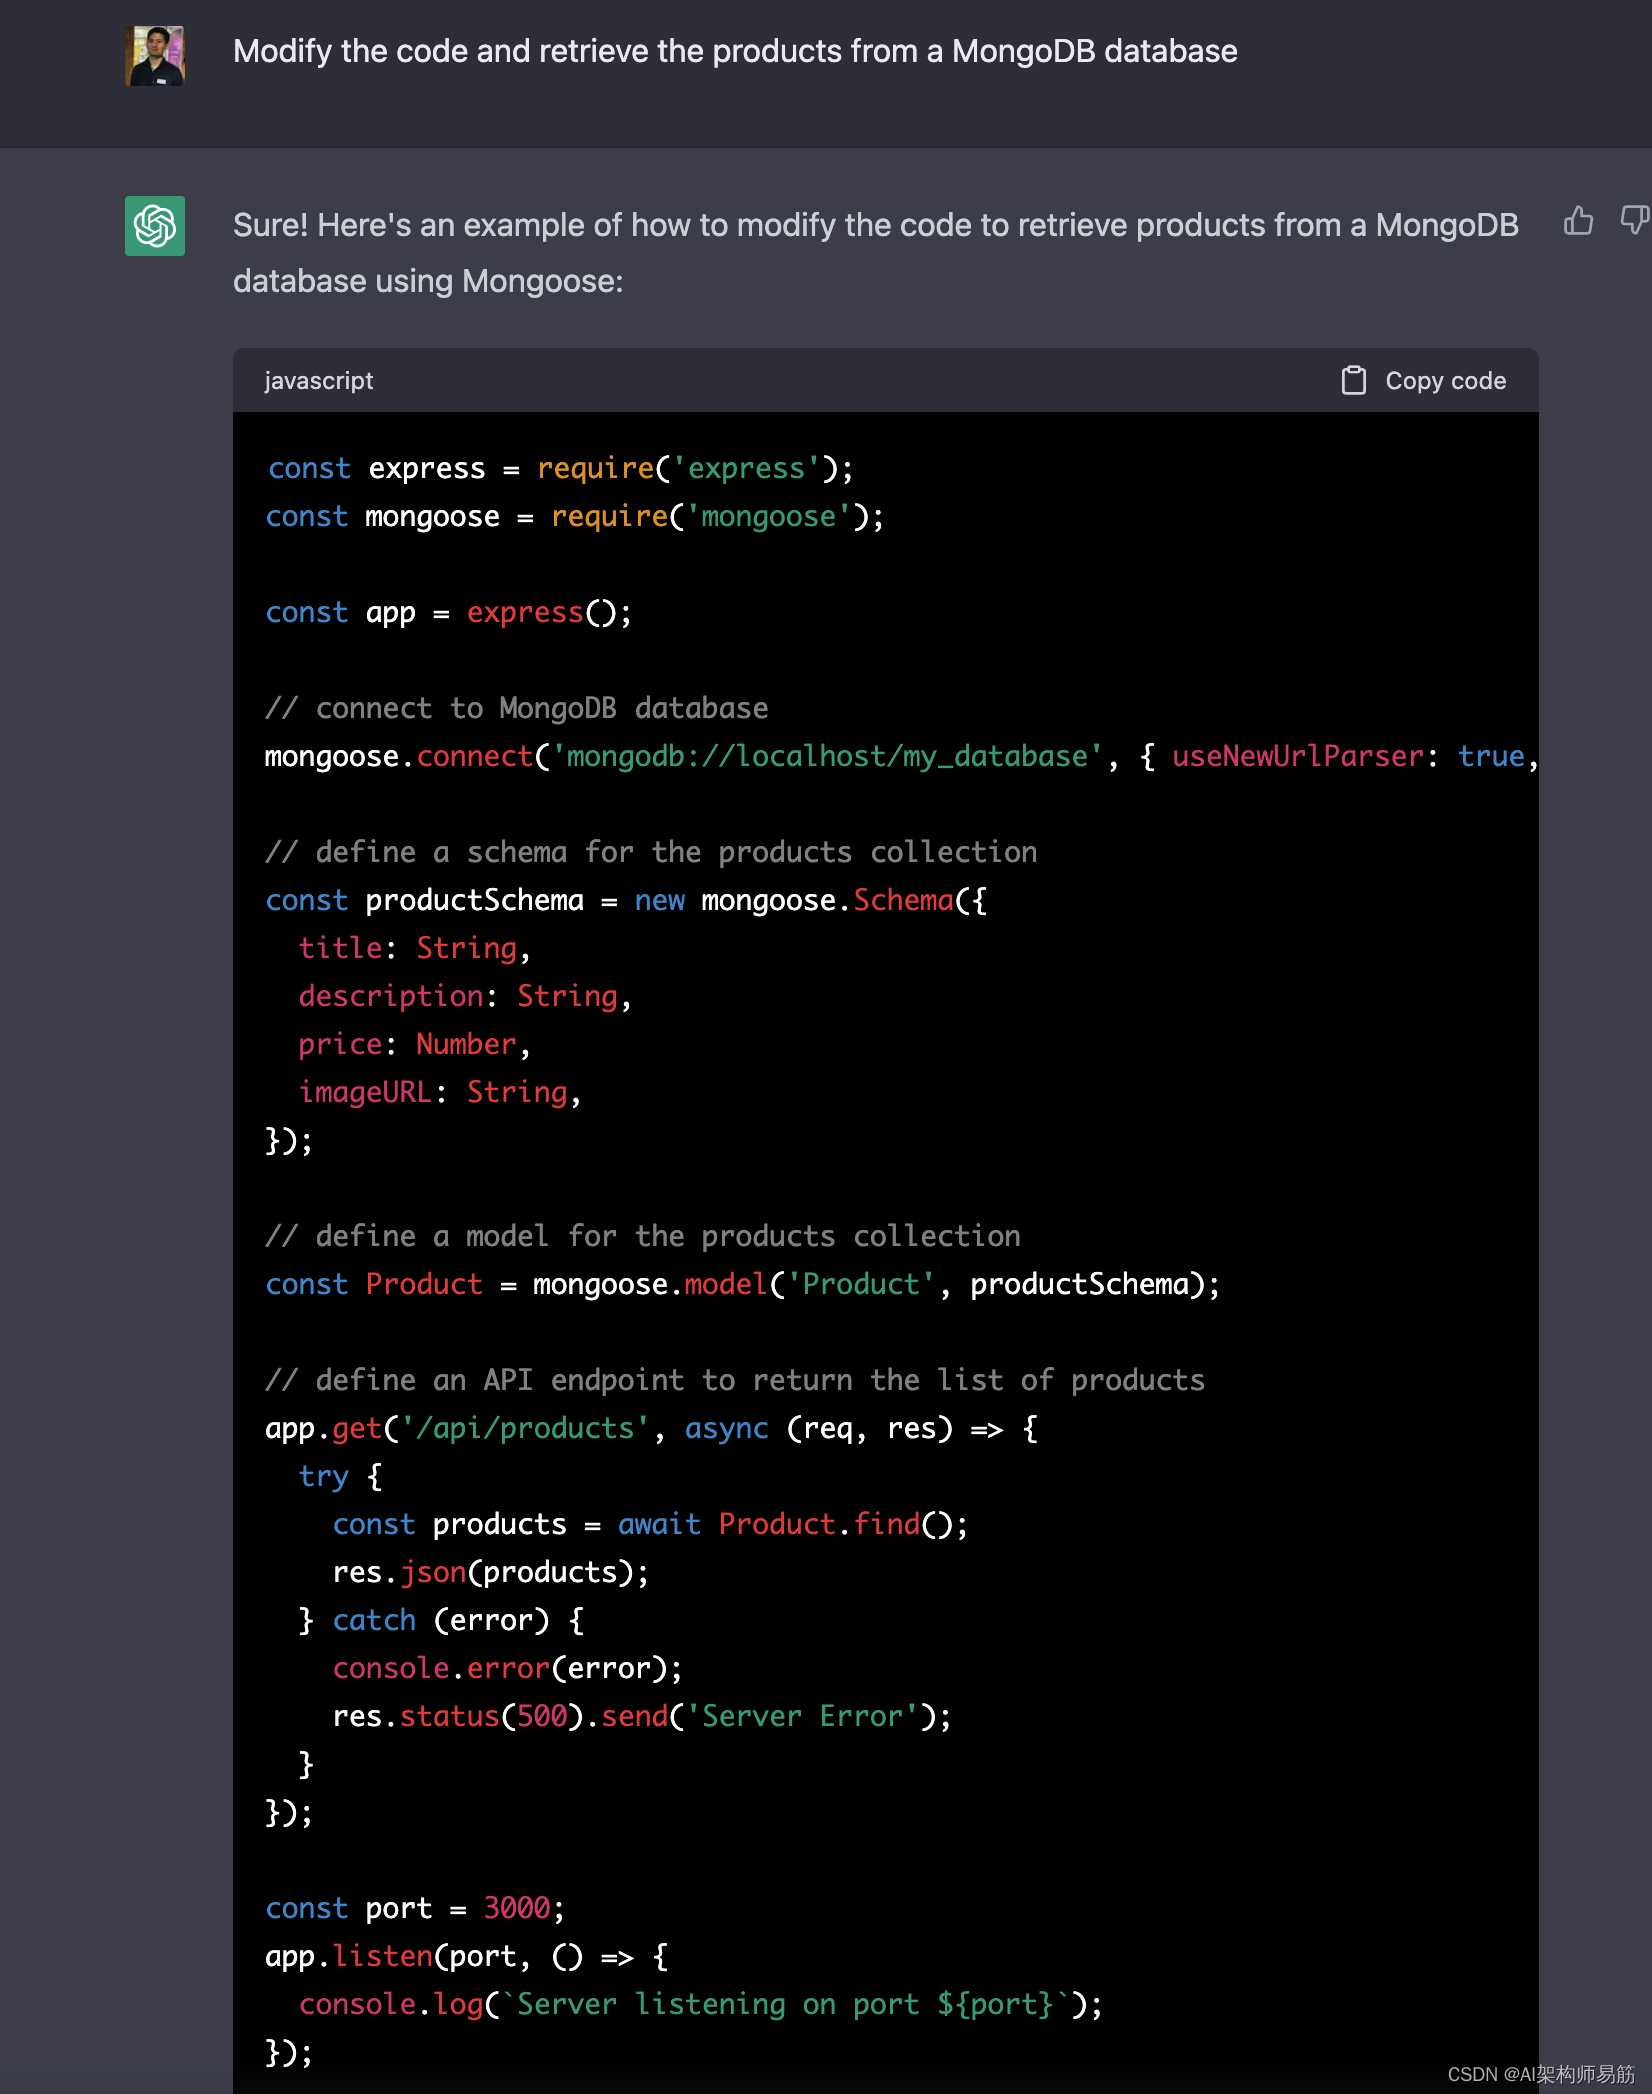
Task: Click the 'catch (error)' line
Action: tap(442, 1620)
